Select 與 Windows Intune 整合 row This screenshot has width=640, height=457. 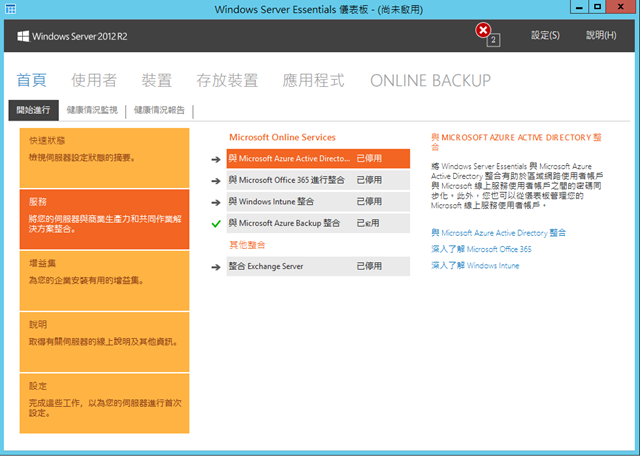(x=318, y=202)
